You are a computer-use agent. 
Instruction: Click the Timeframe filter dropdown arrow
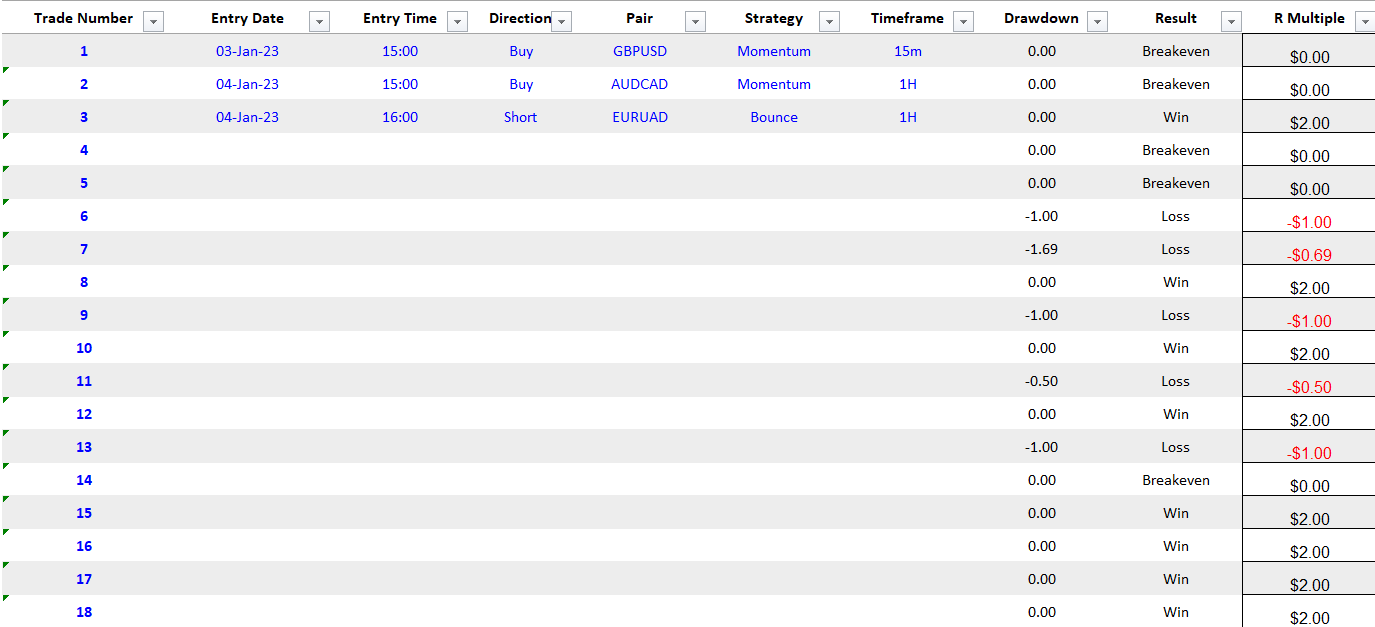pos(963,22)
